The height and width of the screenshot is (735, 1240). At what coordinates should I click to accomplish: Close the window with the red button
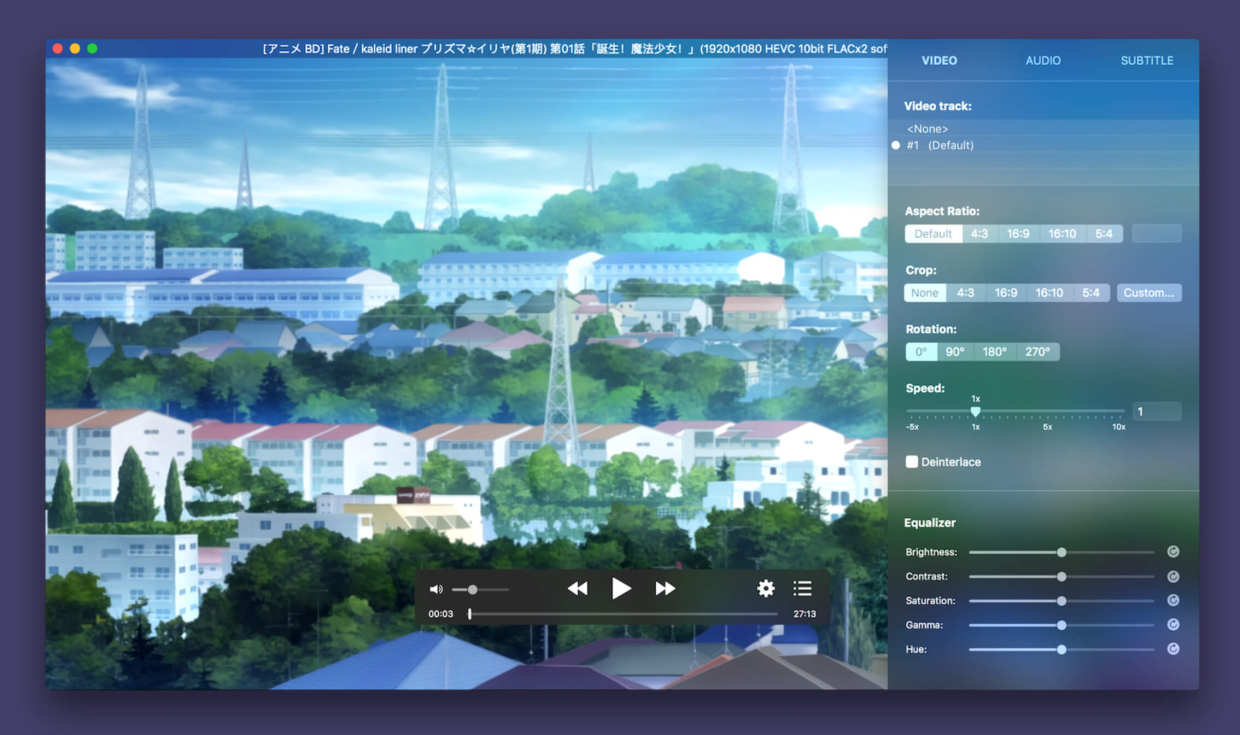(58, 48)
